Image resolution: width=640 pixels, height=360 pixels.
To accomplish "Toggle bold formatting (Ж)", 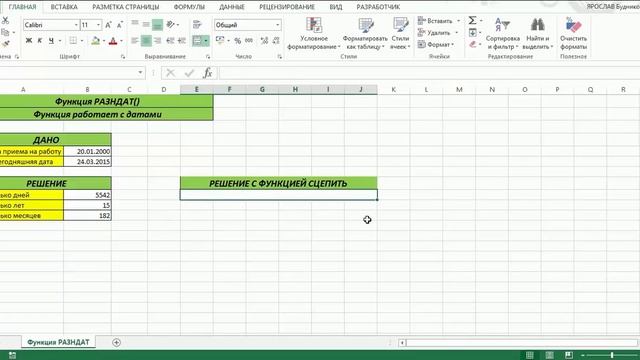I will 29,40.
